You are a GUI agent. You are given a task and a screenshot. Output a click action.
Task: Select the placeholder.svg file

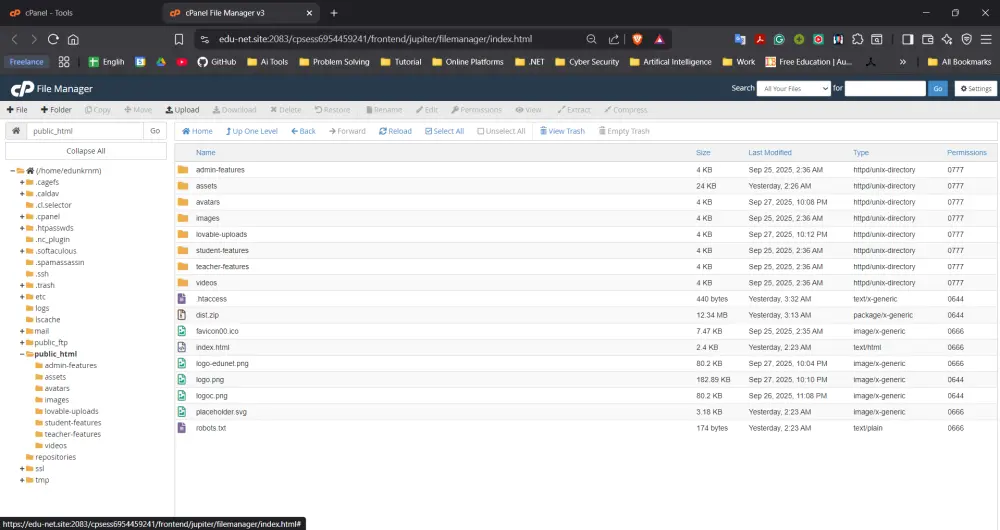click(585, 411)
